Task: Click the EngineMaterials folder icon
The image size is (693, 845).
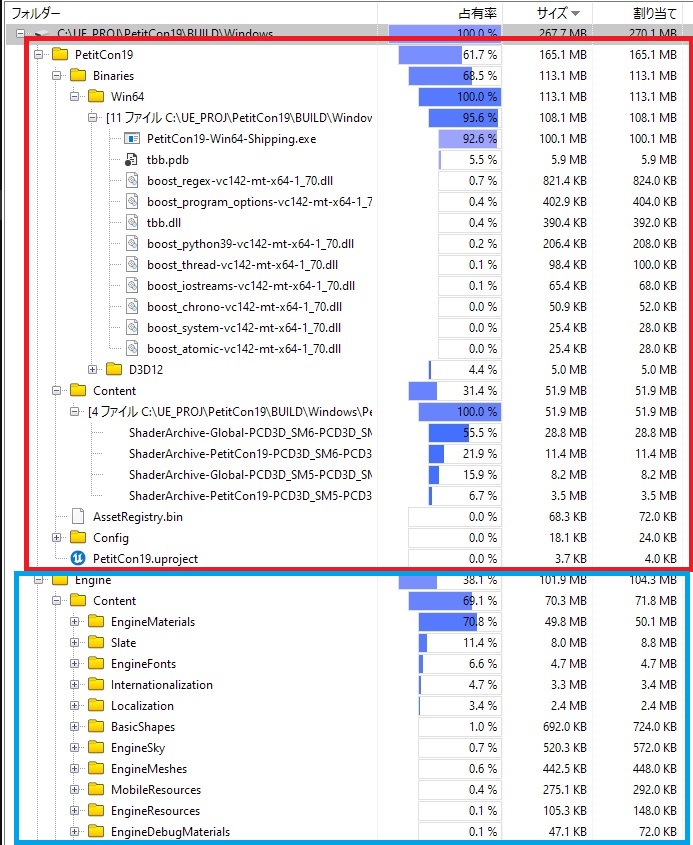Action: click(x=96, y=621)
